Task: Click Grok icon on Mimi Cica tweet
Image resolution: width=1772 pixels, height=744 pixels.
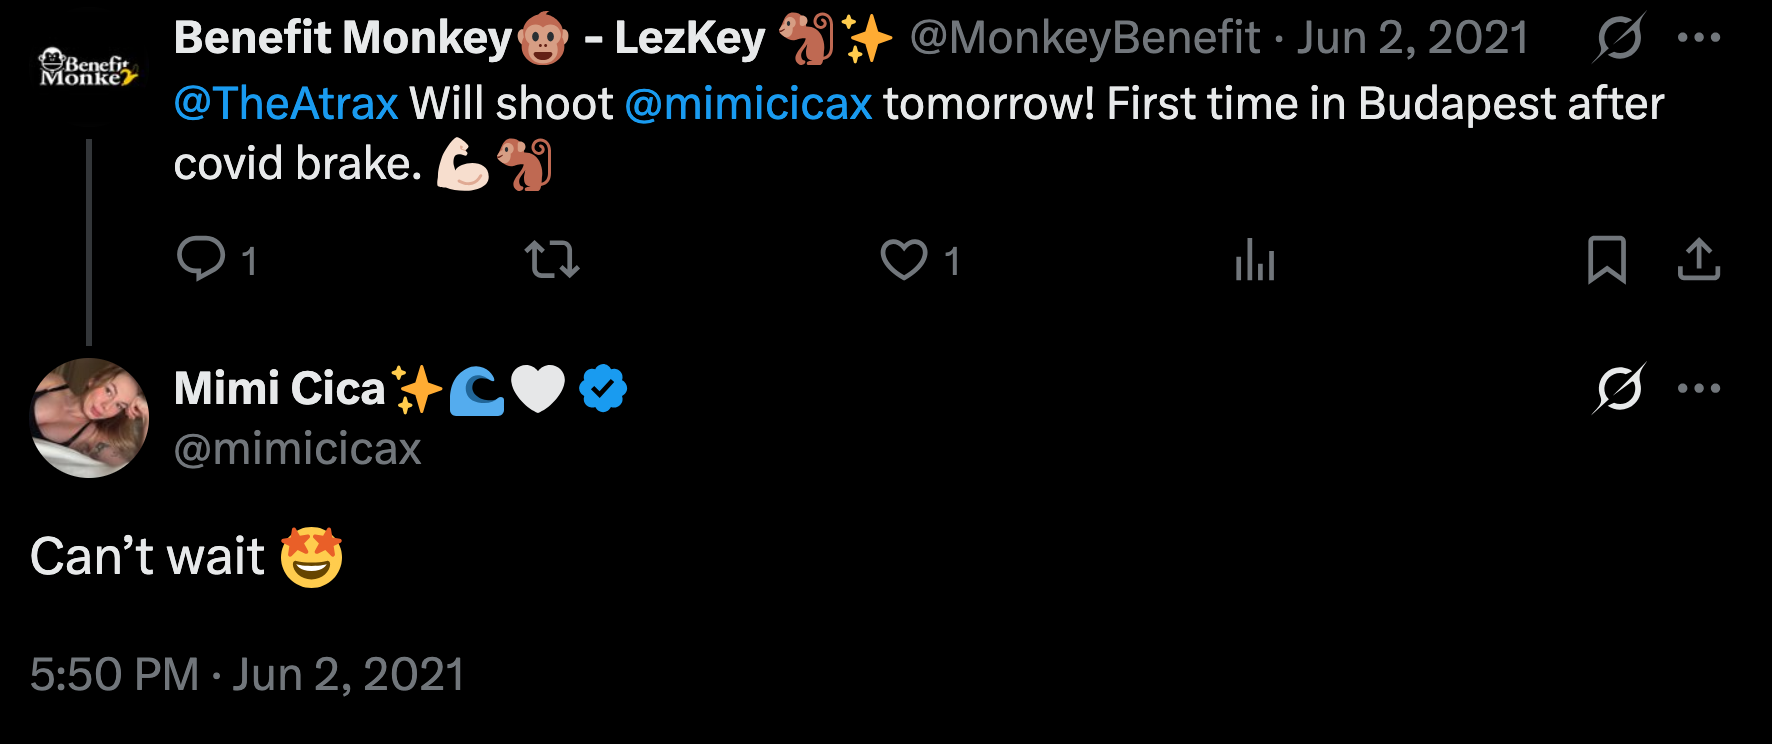Action: tap(1618, 388)
